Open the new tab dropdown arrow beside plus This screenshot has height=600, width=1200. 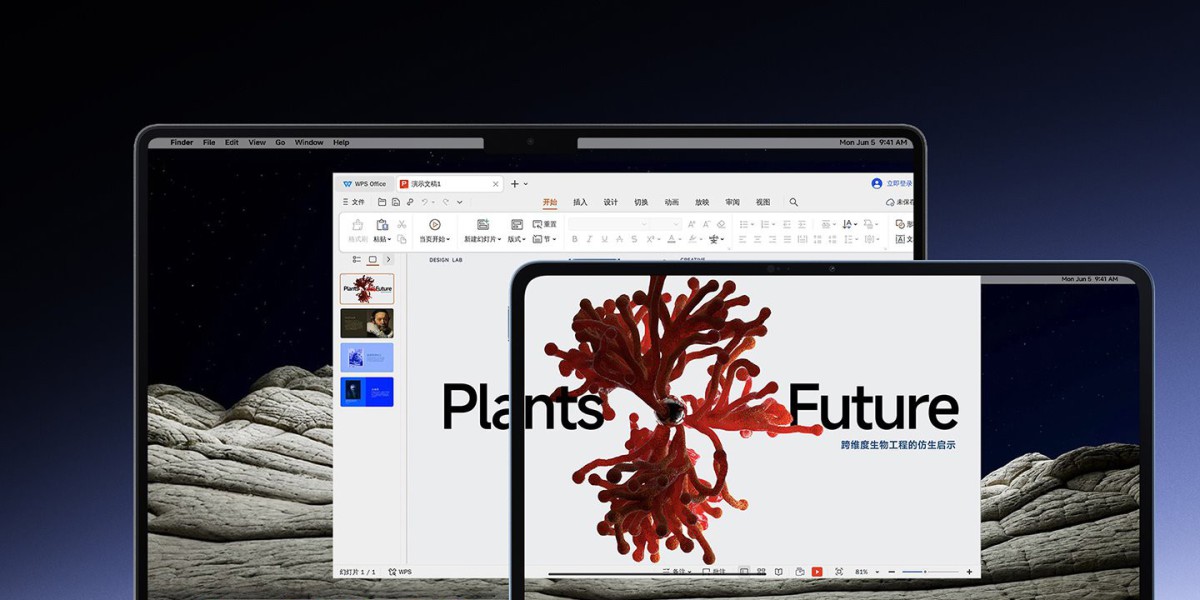[526, 184]
